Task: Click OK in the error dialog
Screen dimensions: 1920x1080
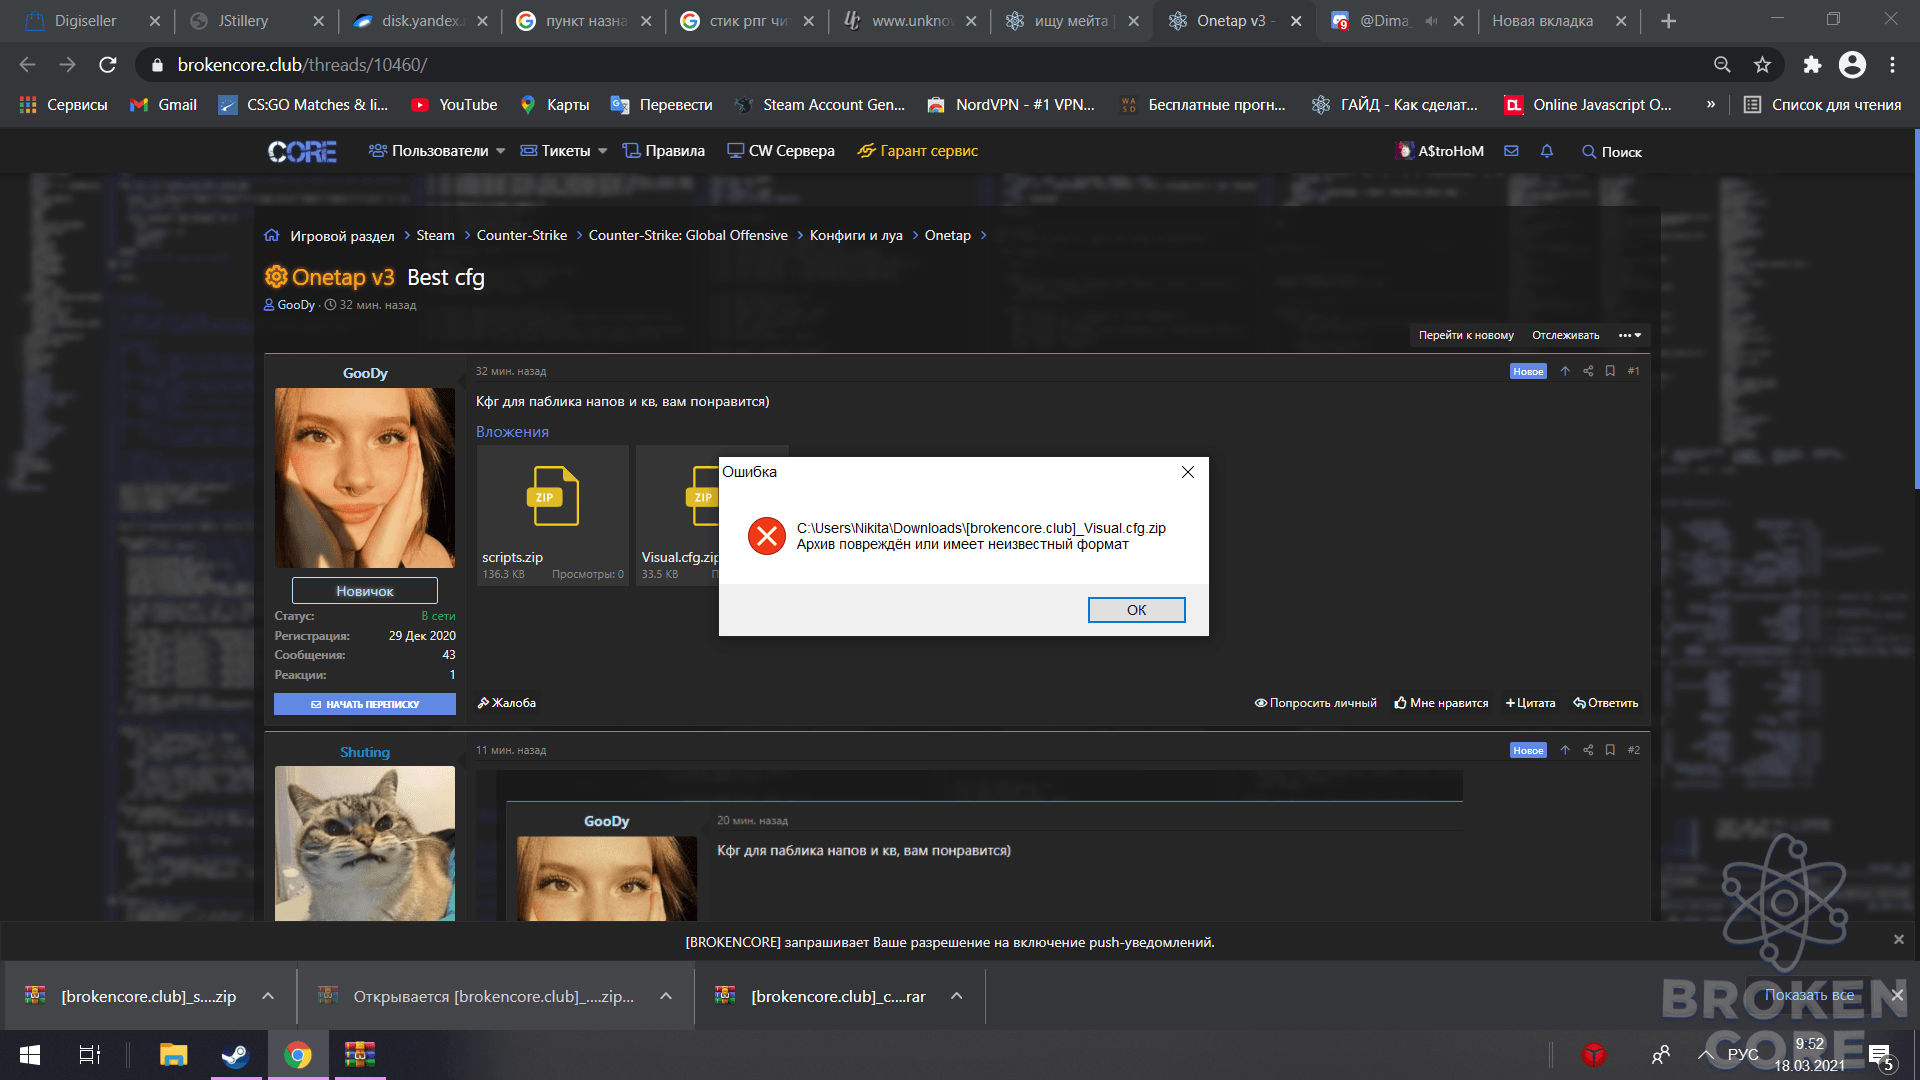Action: coord(1136,610)
